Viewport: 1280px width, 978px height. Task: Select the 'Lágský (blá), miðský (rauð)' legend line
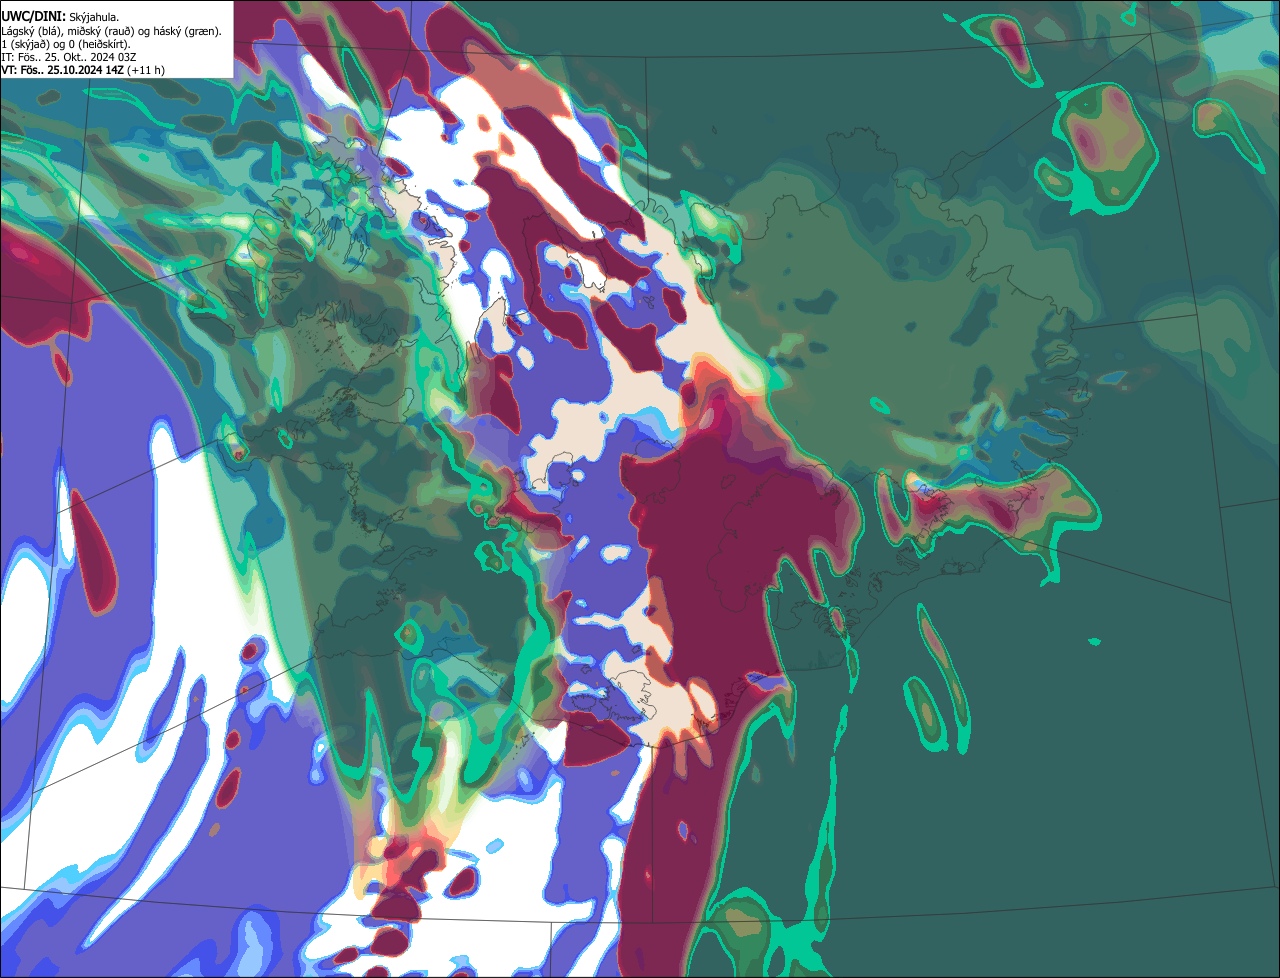(x=112, y=31)
